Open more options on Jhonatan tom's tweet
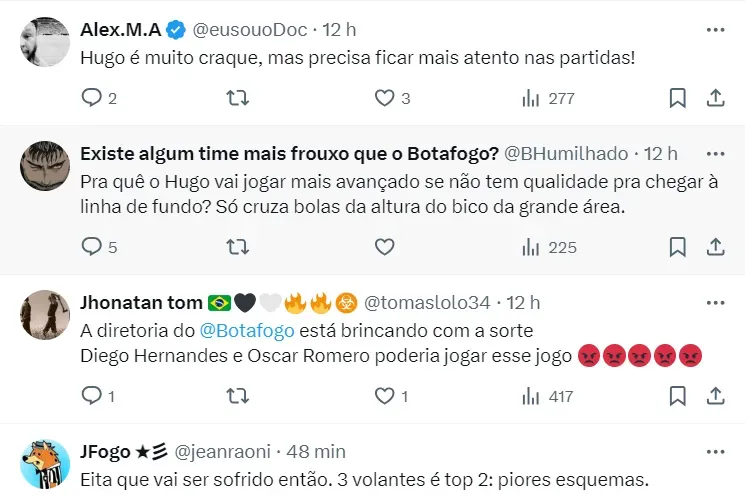This screenshot has height=501, width=745. (715, 302)
